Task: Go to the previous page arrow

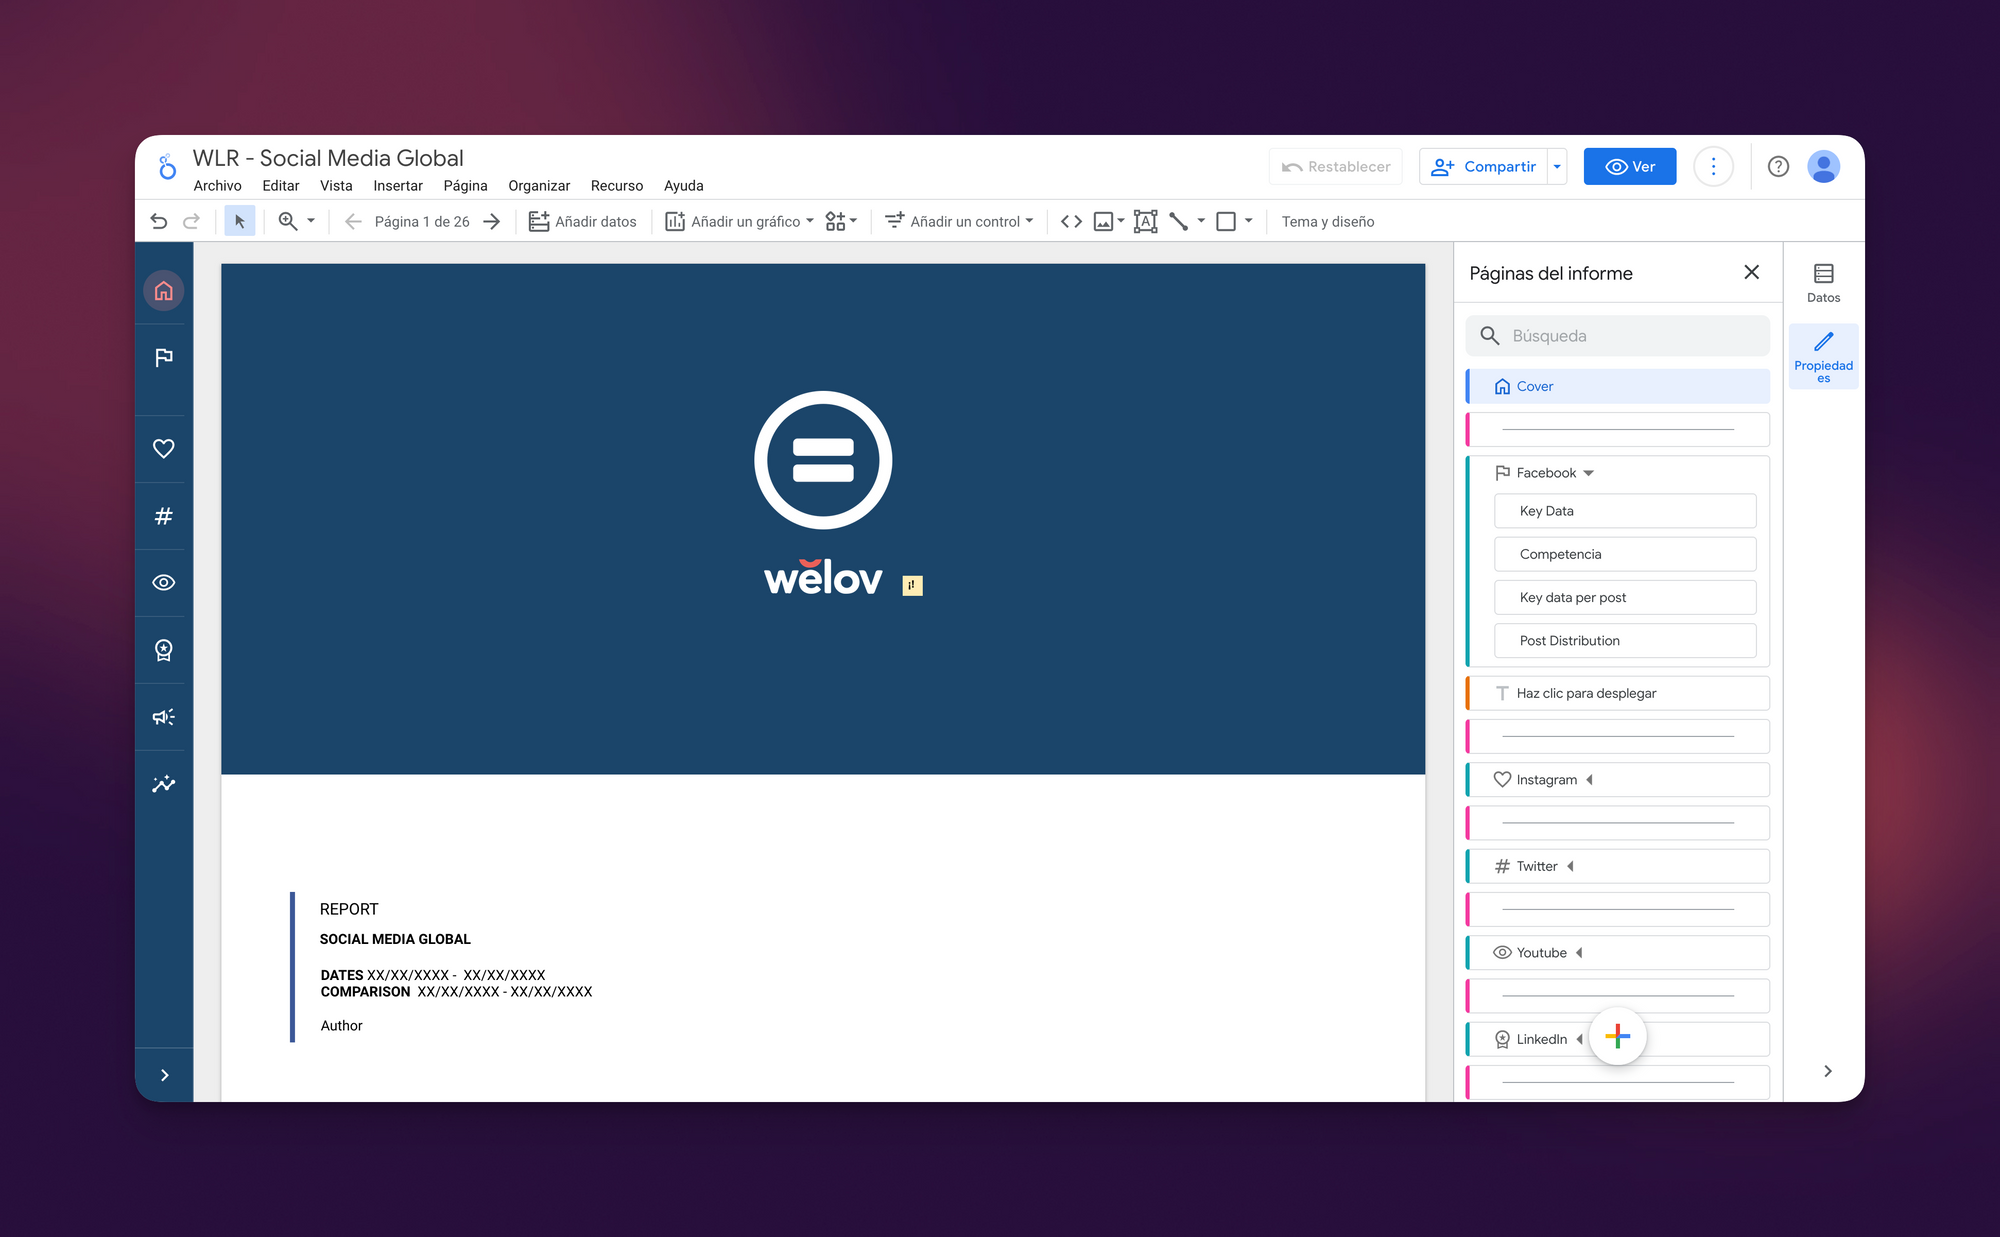Action: coord(352,221)
